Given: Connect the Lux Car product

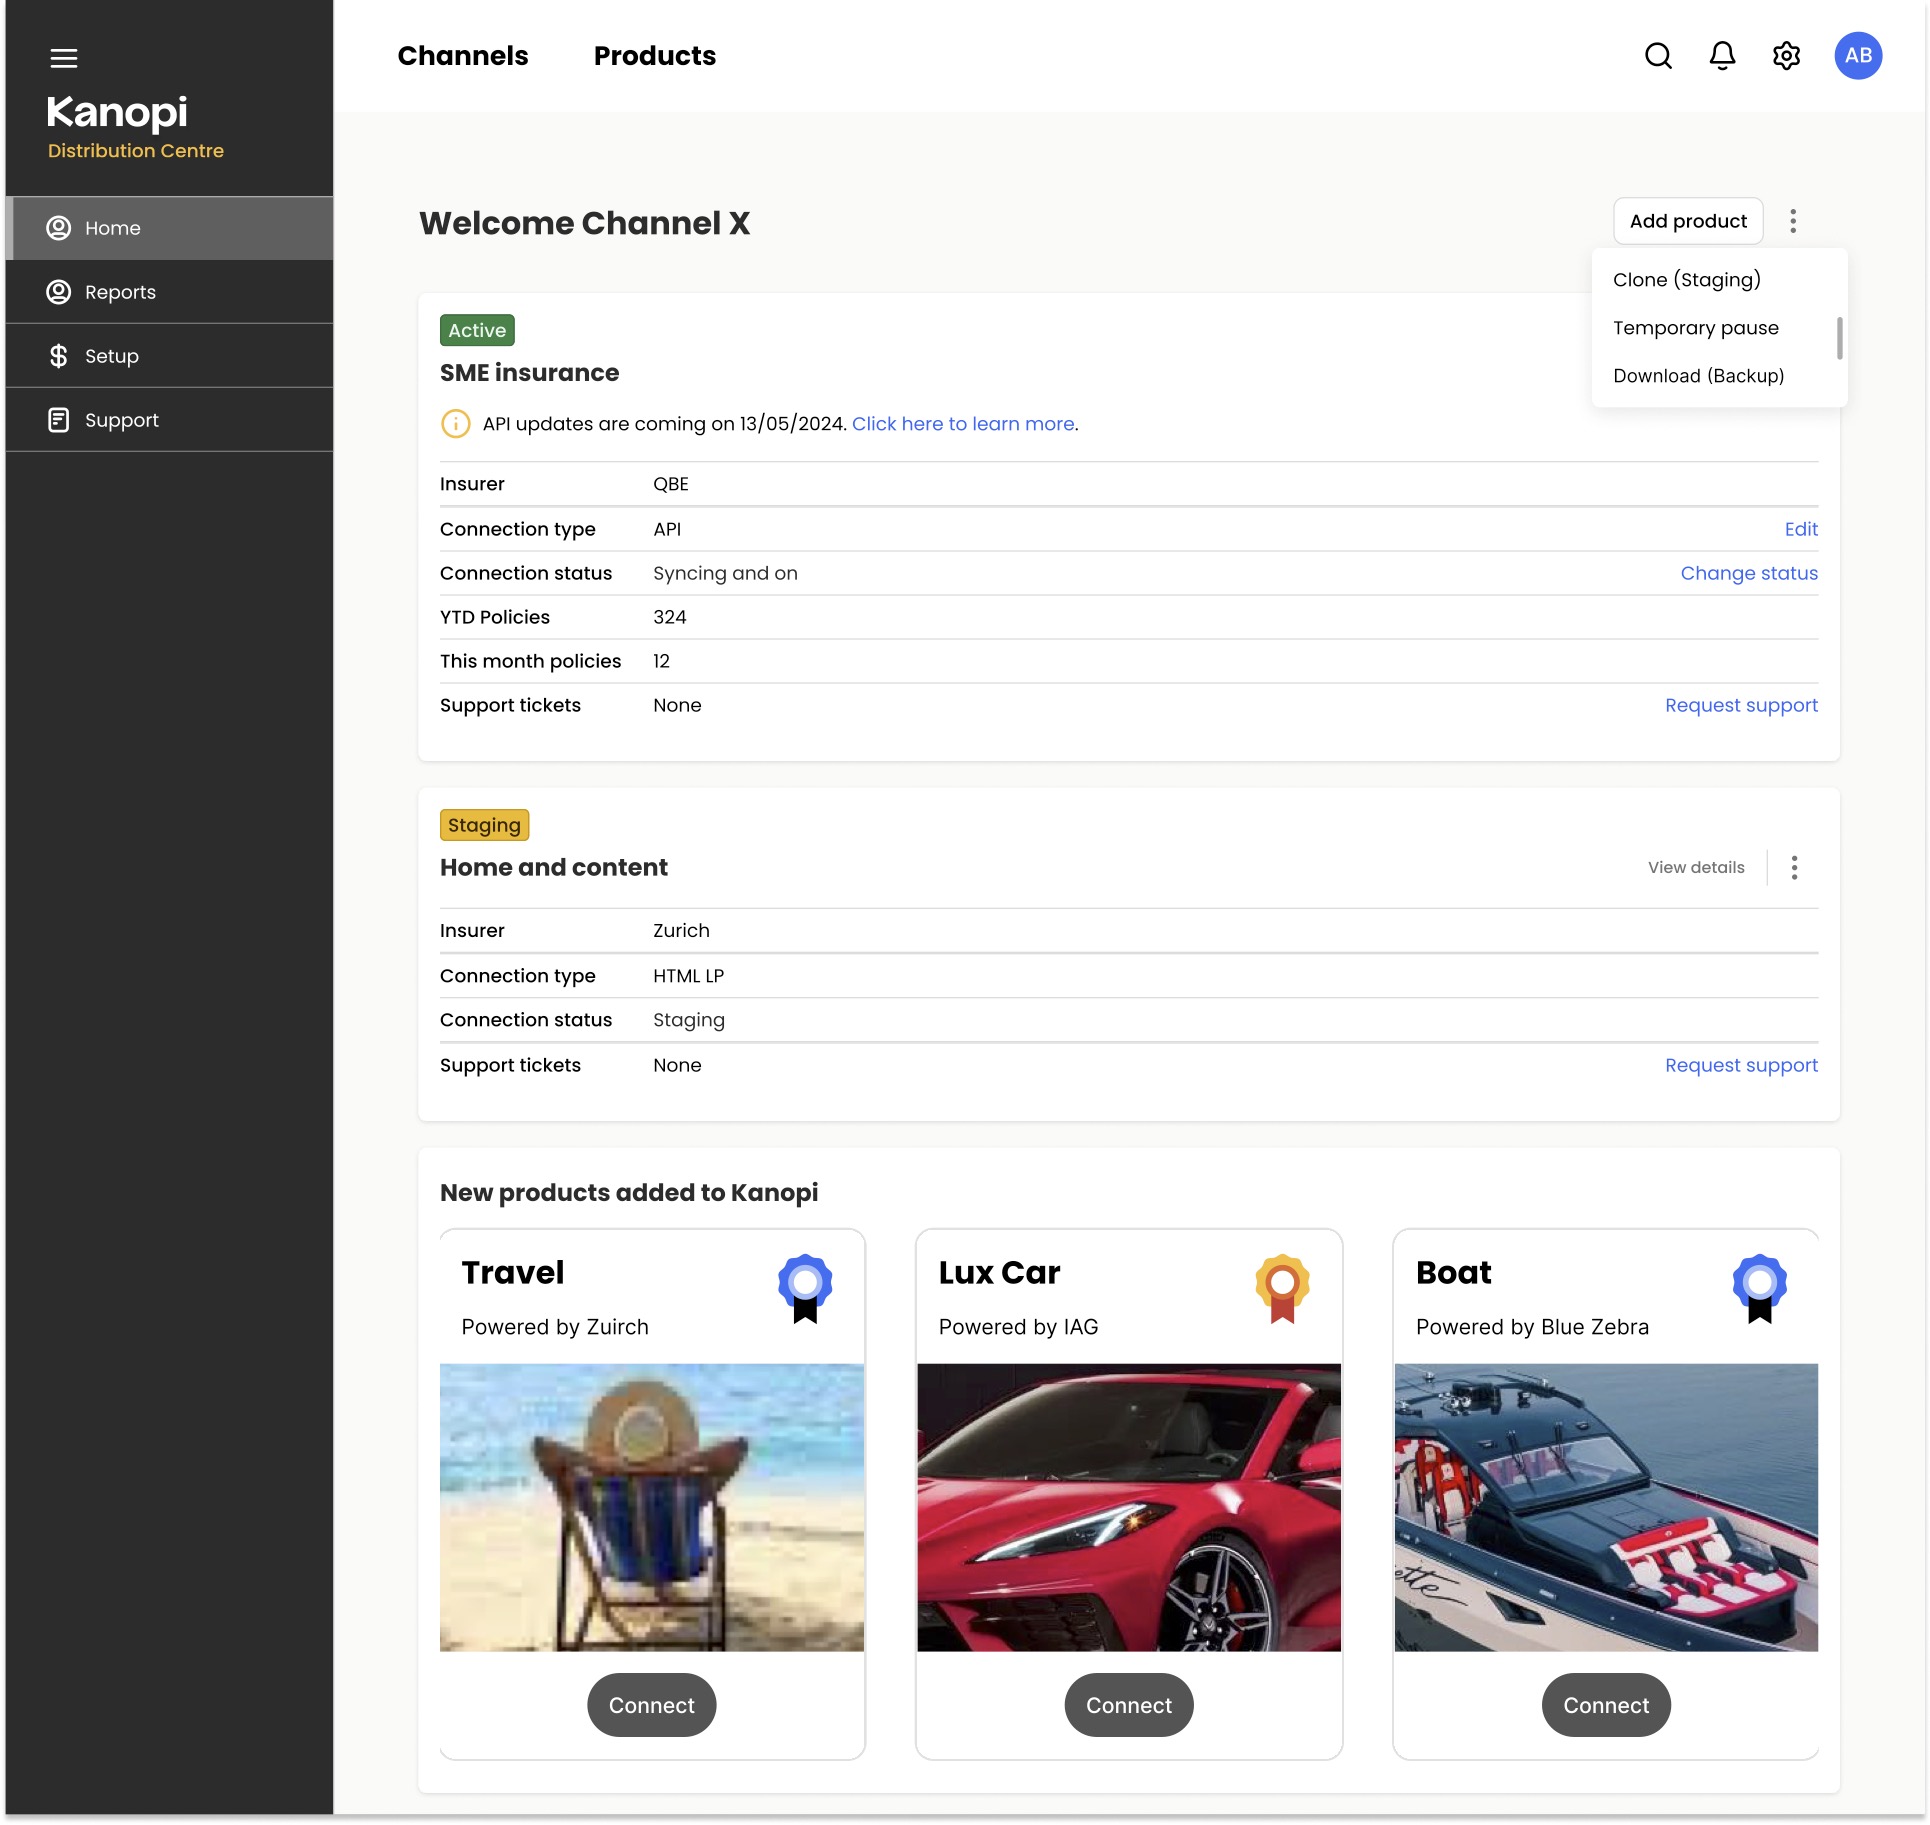Looking at the screenshot, I should point(1129,1705).
